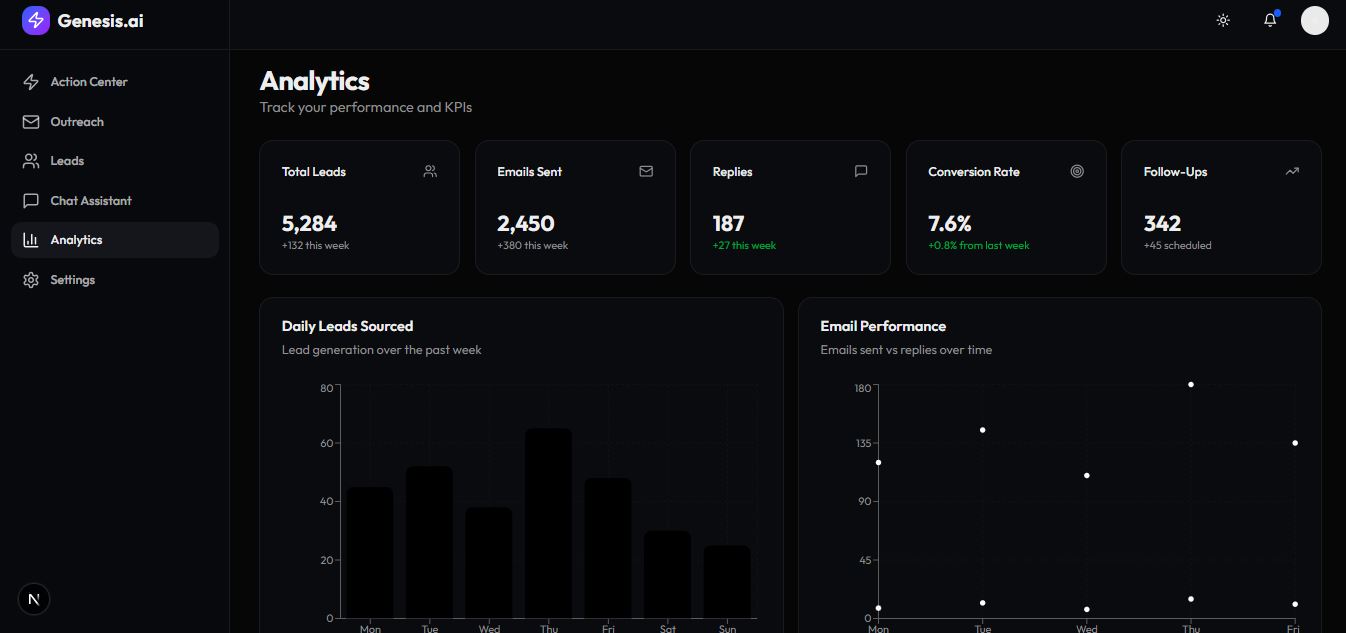Click the target icon on Conversion Rate card
1346x633 pixels.
[1077, 171]
